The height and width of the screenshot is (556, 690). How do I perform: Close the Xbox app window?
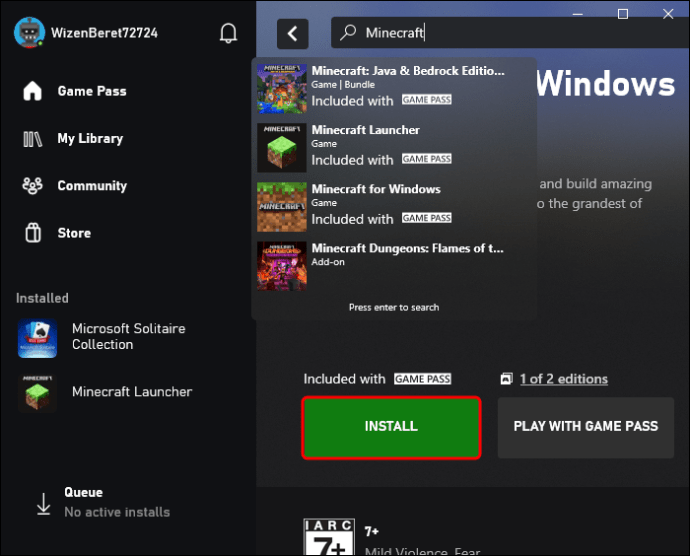[x=668, y=14]
